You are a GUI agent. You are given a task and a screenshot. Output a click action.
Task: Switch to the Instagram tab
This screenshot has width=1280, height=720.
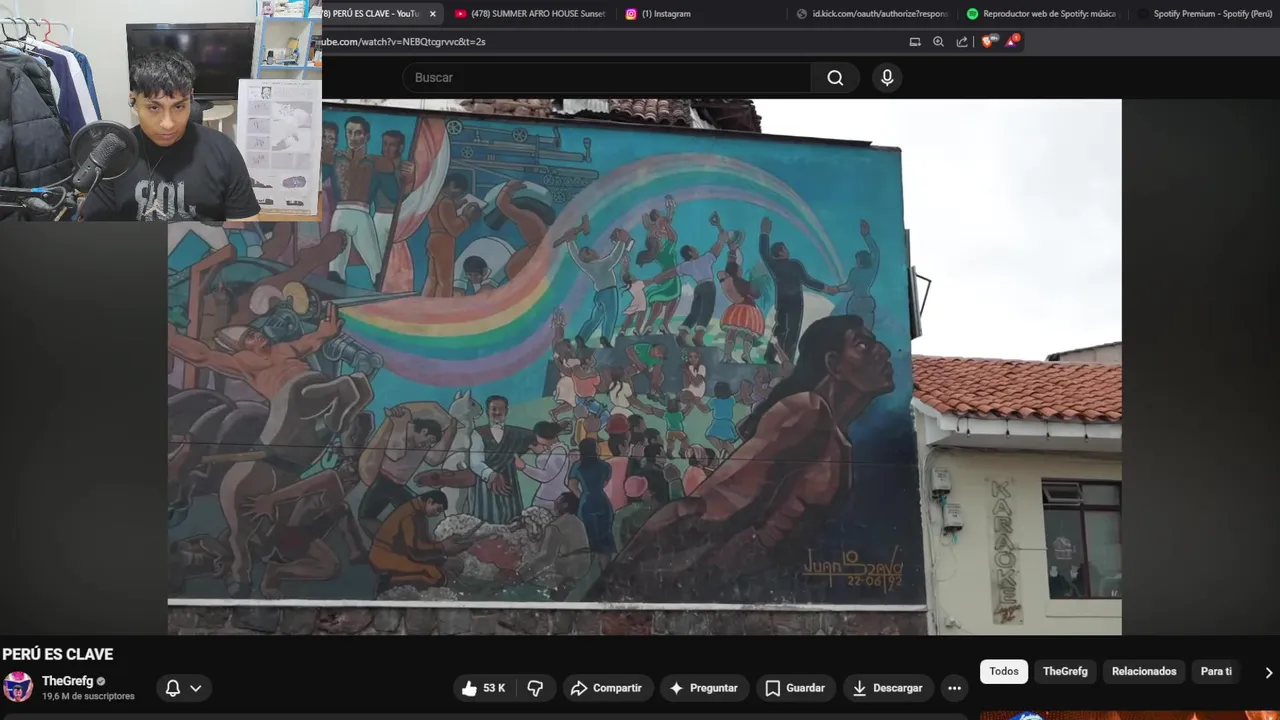[702, 14]
